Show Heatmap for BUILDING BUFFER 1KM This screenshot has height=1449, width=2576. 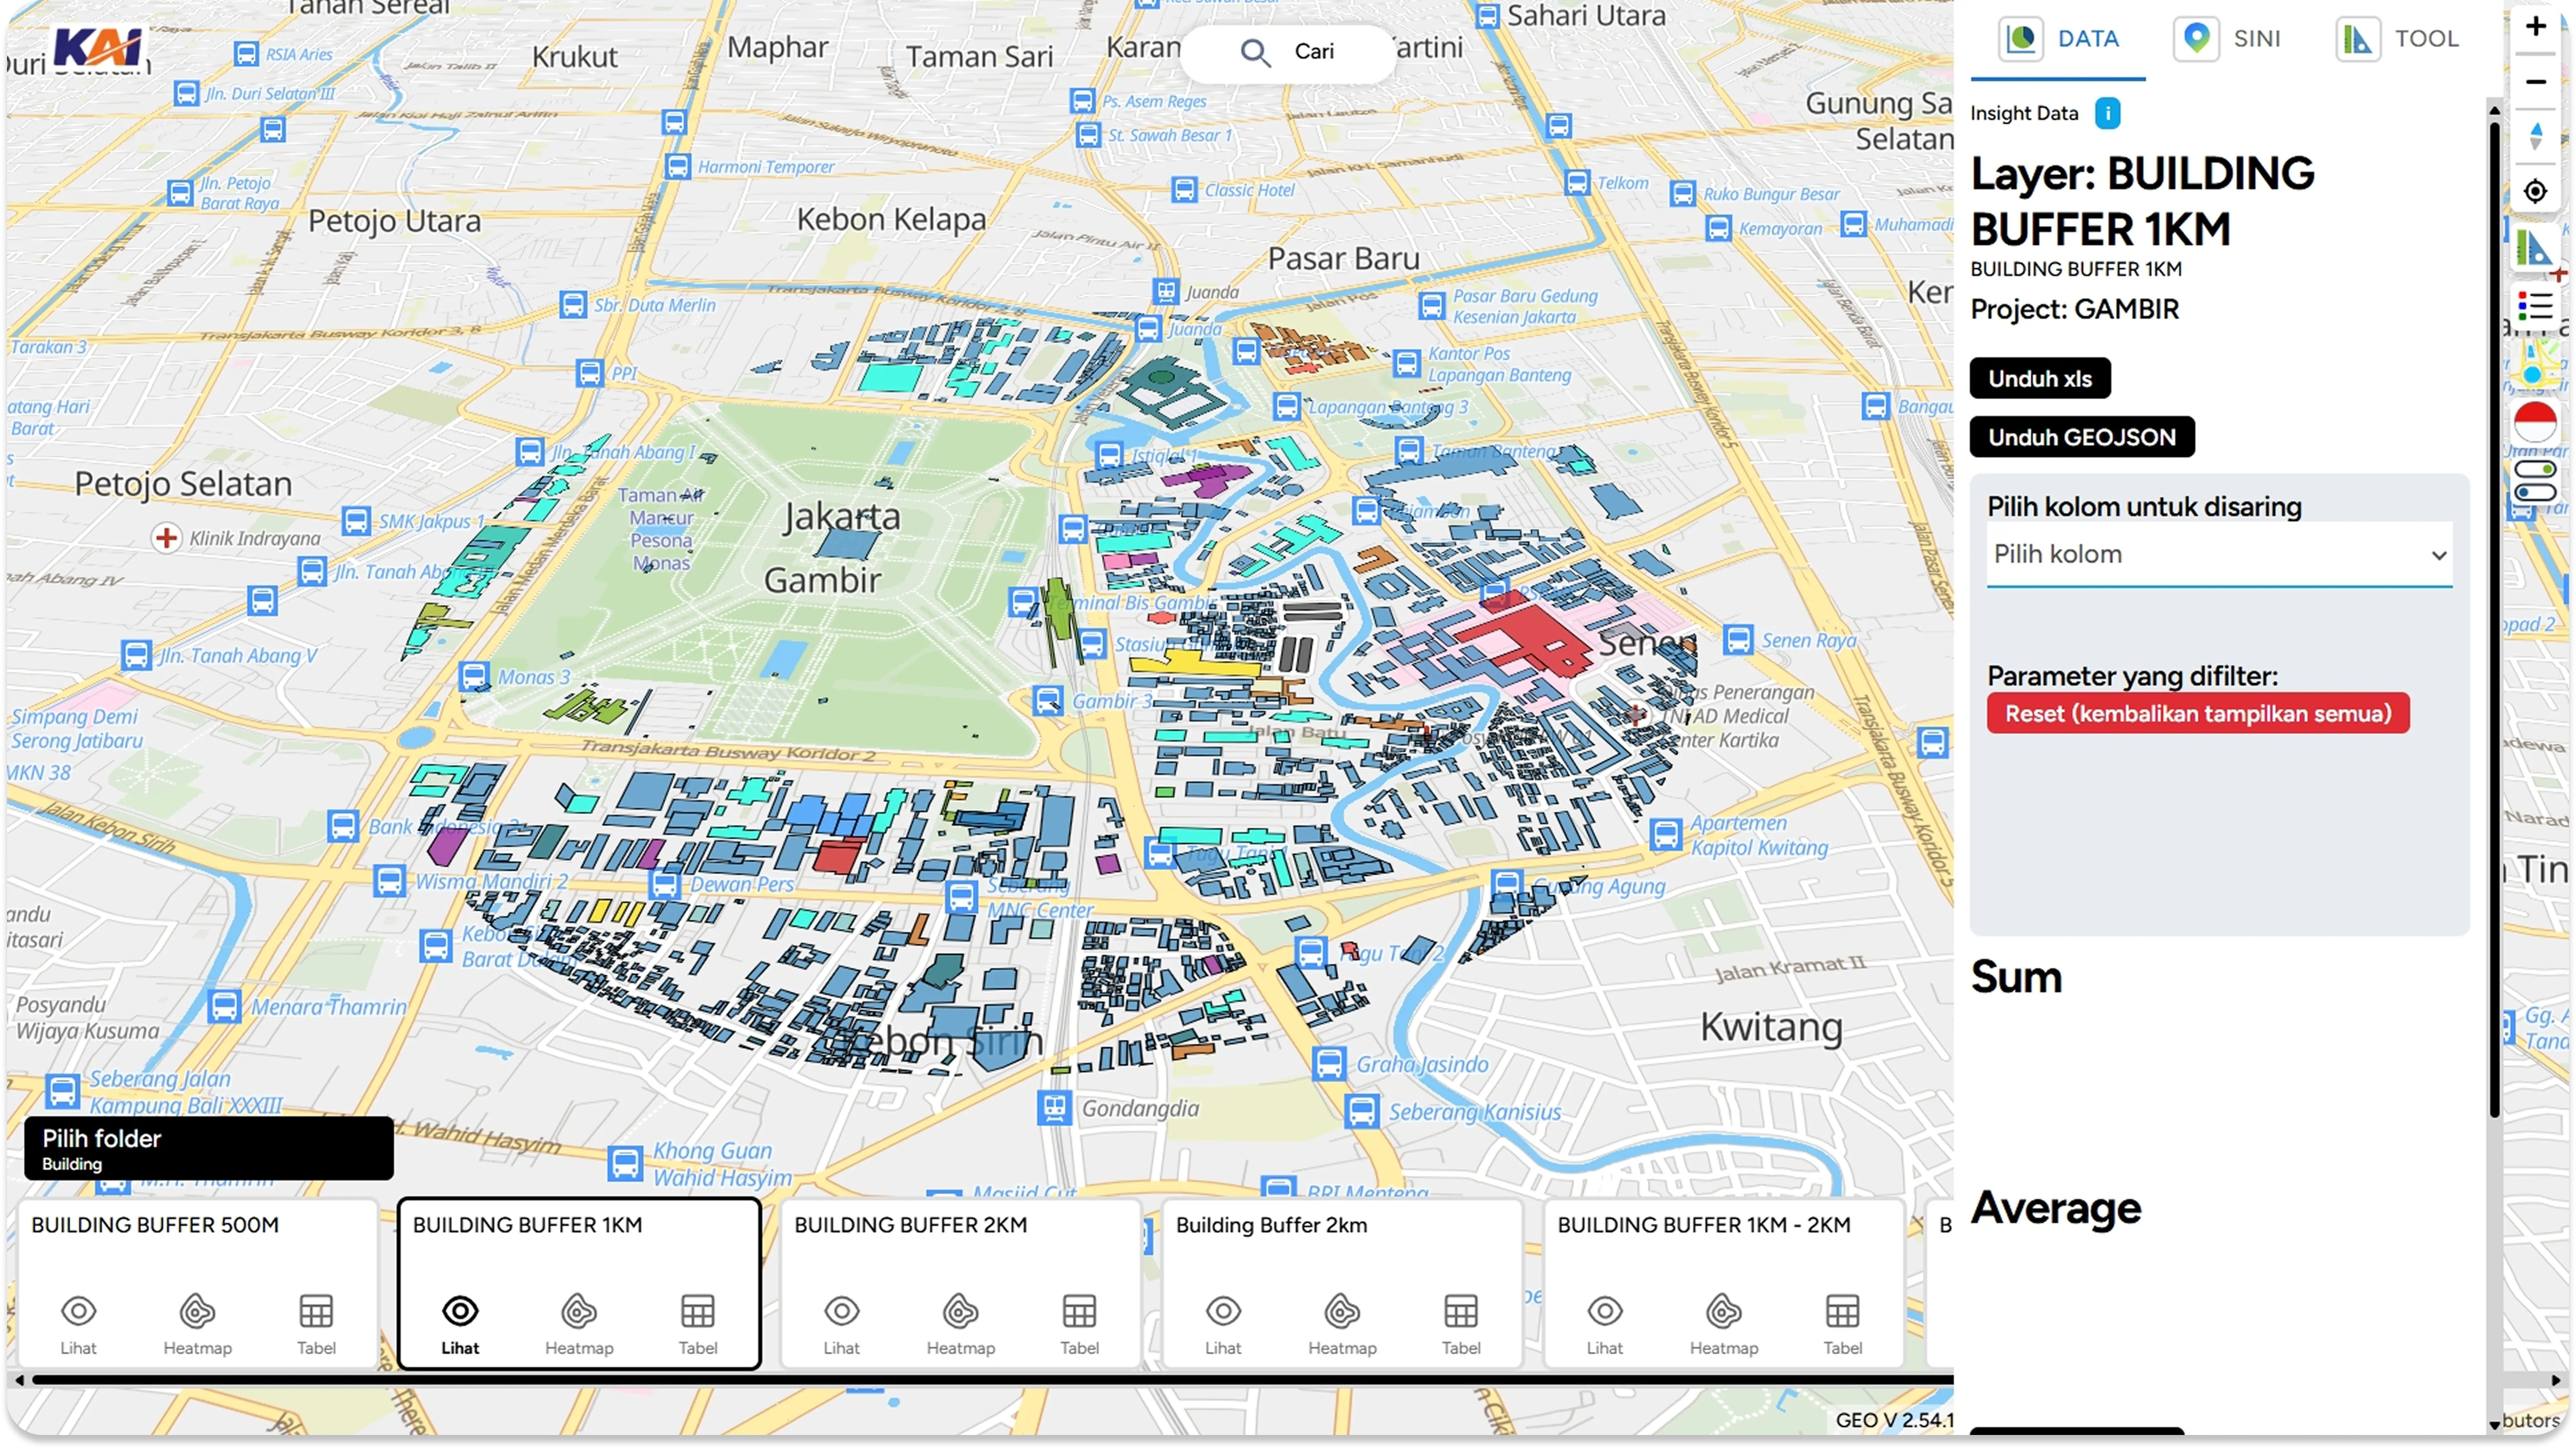coord(579,1324)
